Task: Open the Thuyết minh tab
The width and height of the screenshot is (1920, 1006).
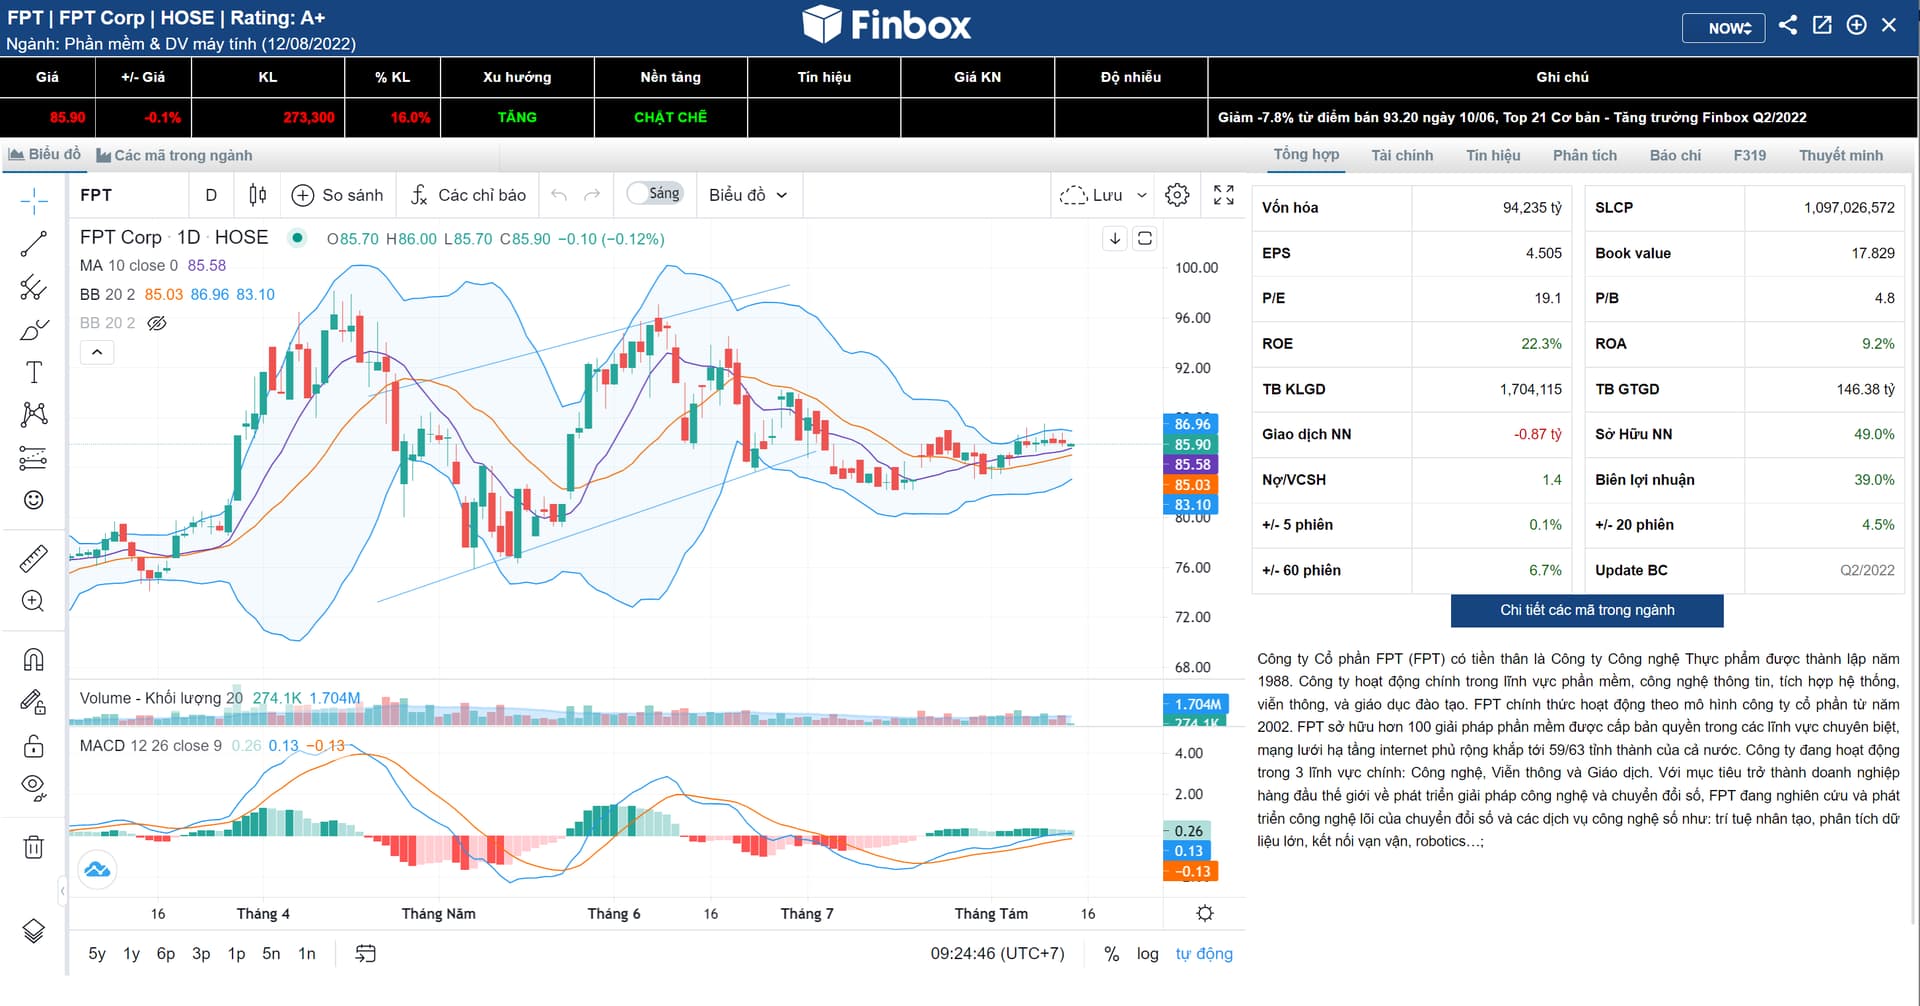Action: coord(1841,155)
